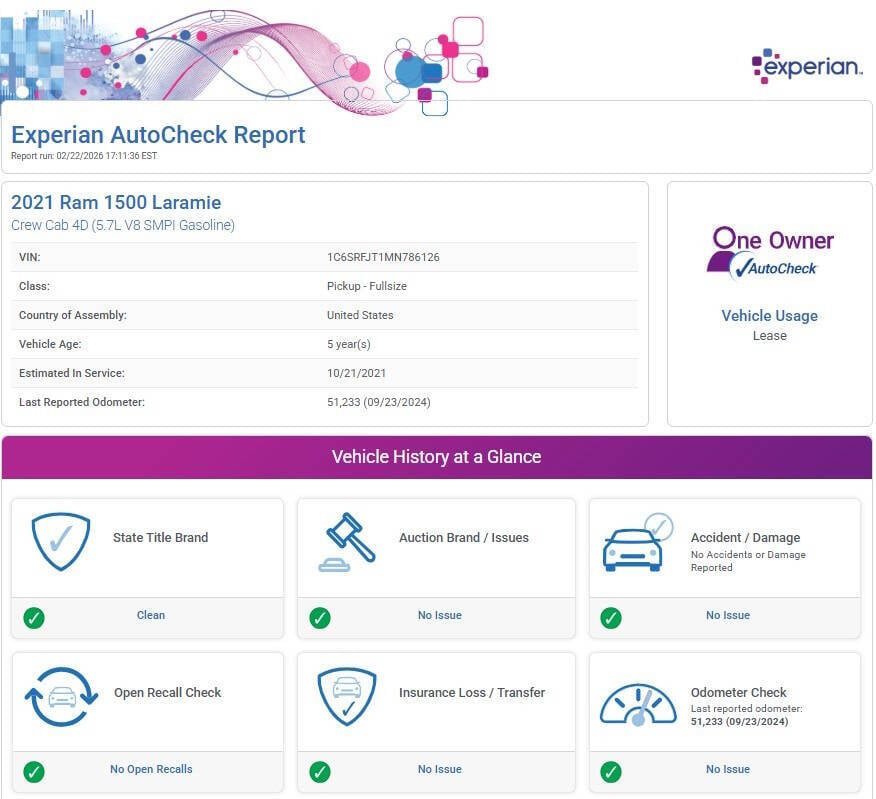876x799 pixels.
Task: Click the Vehicle Usage heading
Action: tap(770, 316)
